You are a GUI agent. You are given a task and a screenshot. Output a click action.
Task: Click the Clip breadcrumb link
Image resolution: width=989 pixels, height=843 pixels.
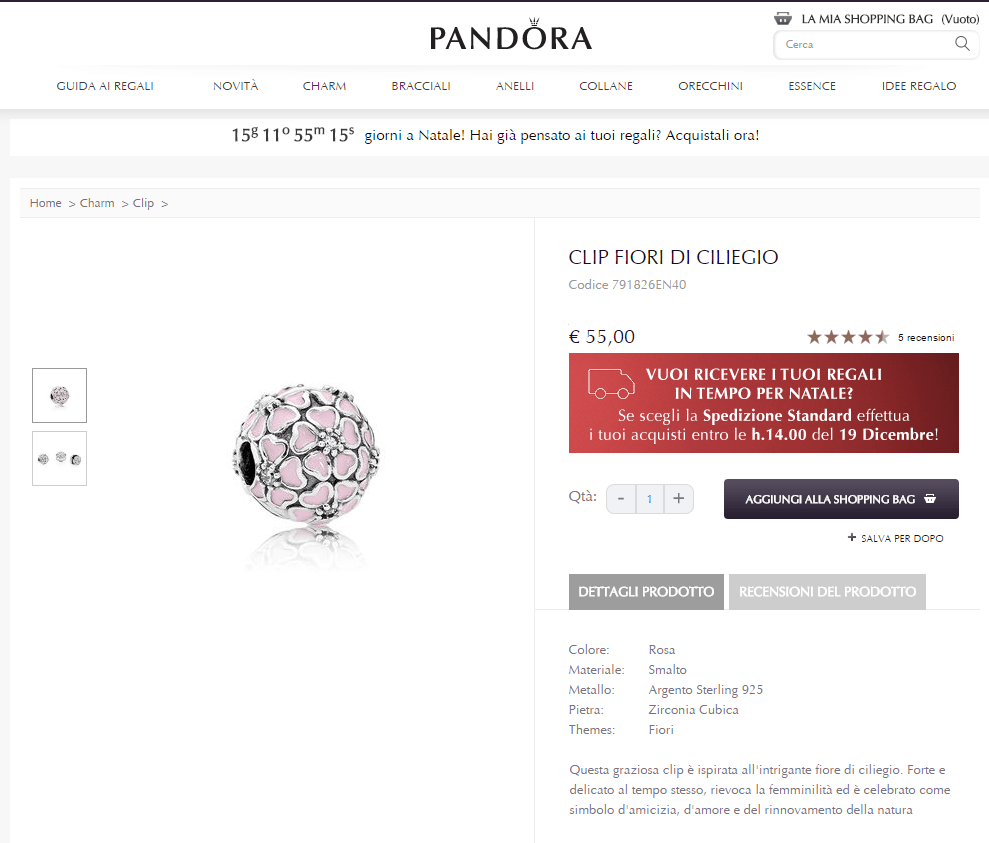point(143,203)
